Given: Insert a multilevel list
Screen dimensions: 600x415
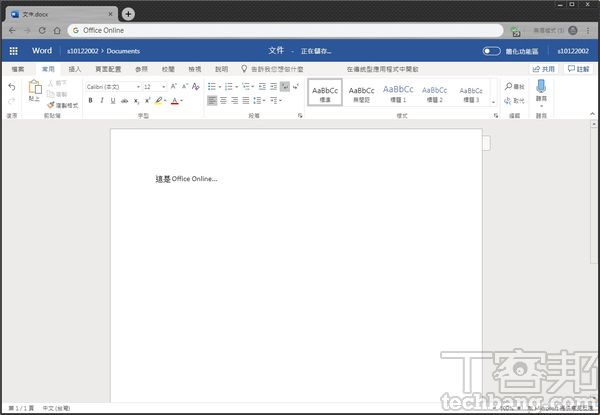Looking at the screenshot, I should point(246,86).
